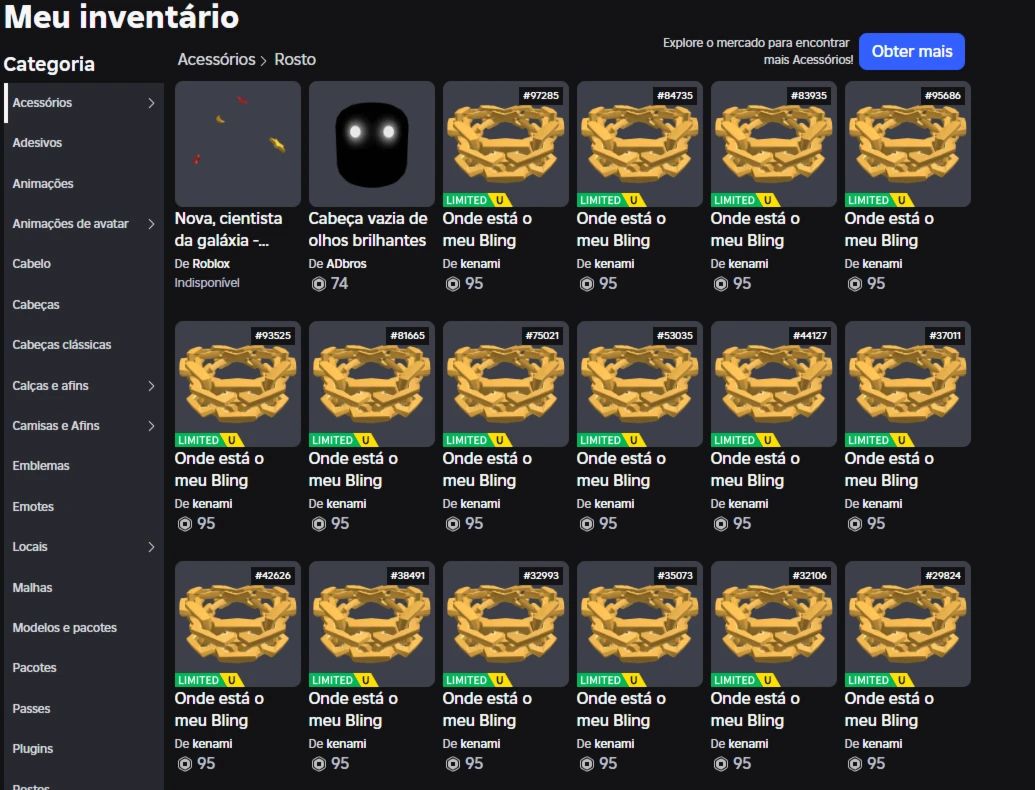Open the black glowing-eyes head thumbnail
Screen dimensions: 1035x790
[372, 144]
